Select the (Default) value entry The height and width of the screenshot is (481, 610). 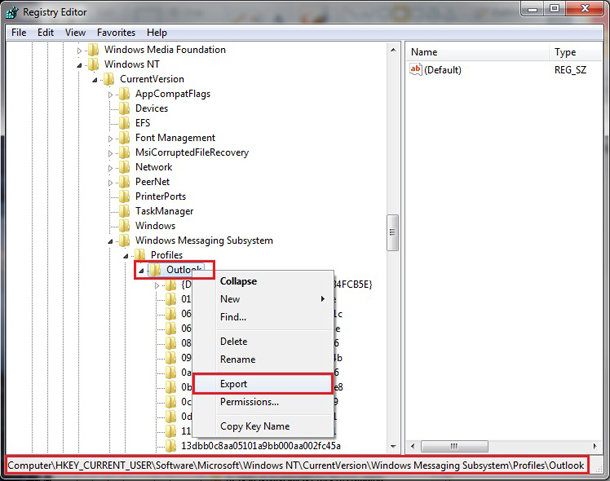pos(443,70)
